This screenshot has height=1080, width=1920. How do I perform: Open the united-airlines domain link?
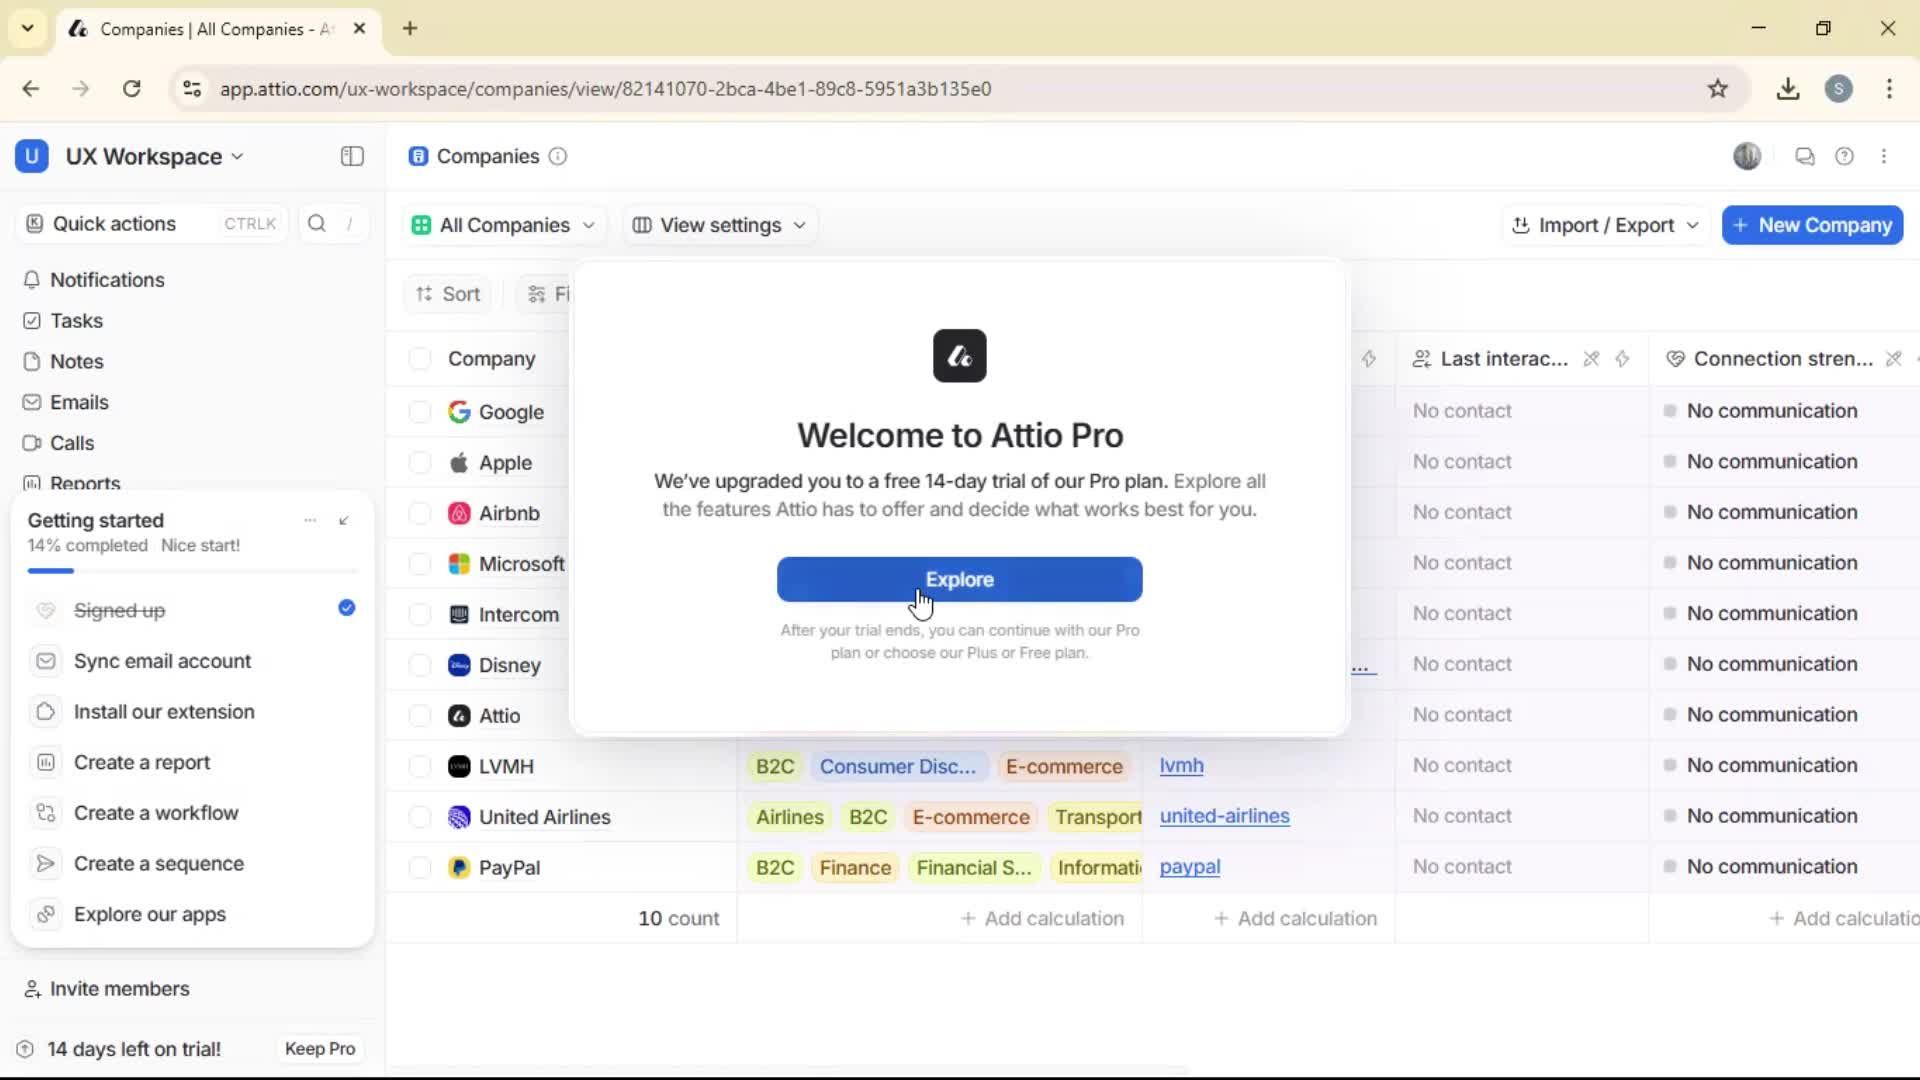[x=1226, y=817]
